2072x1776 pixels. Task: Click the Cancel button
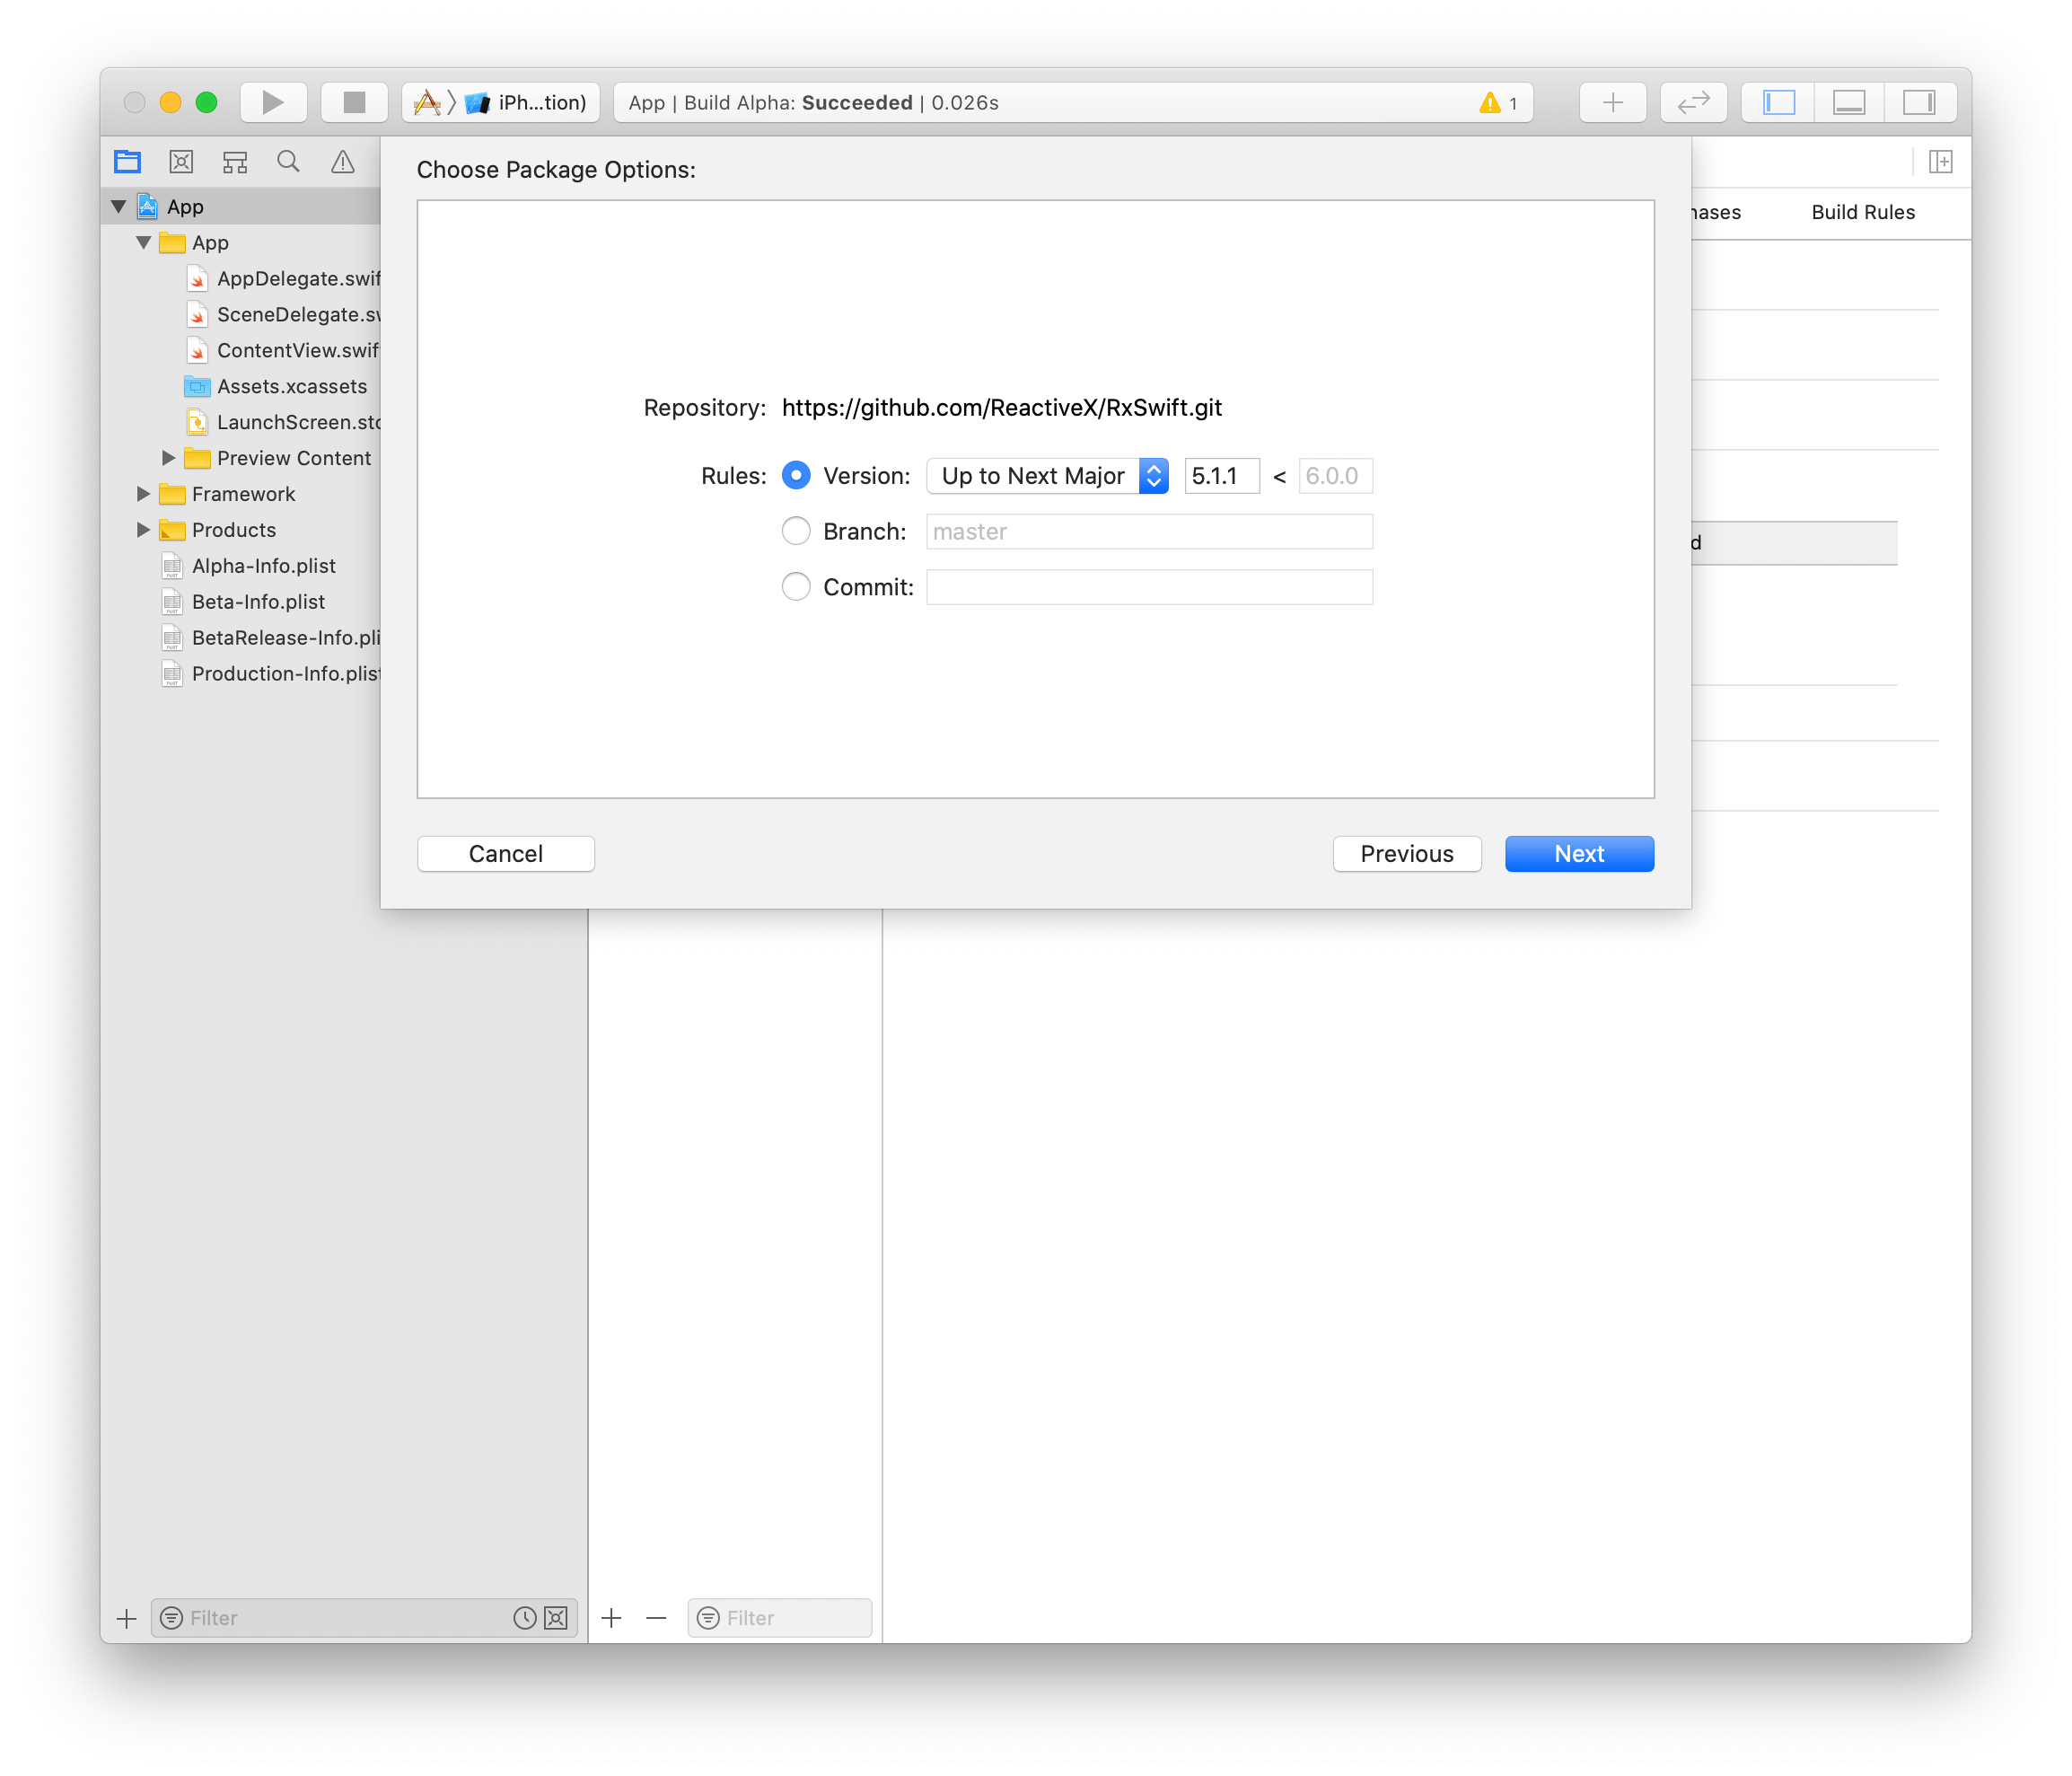coord(506,854)
